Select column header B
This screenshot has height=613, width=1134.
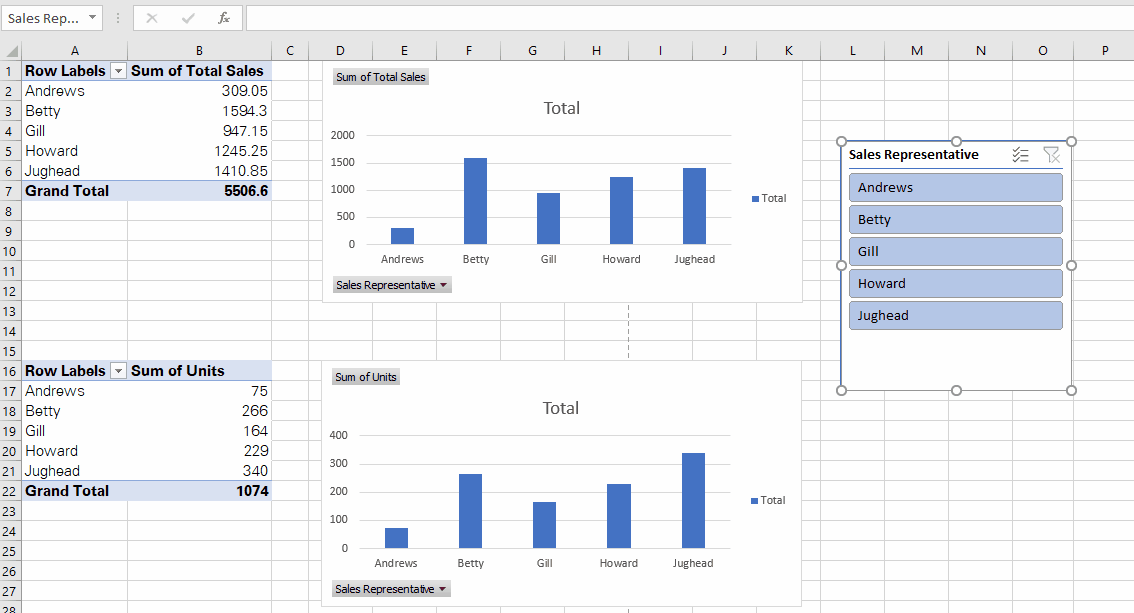click(199, 50)
